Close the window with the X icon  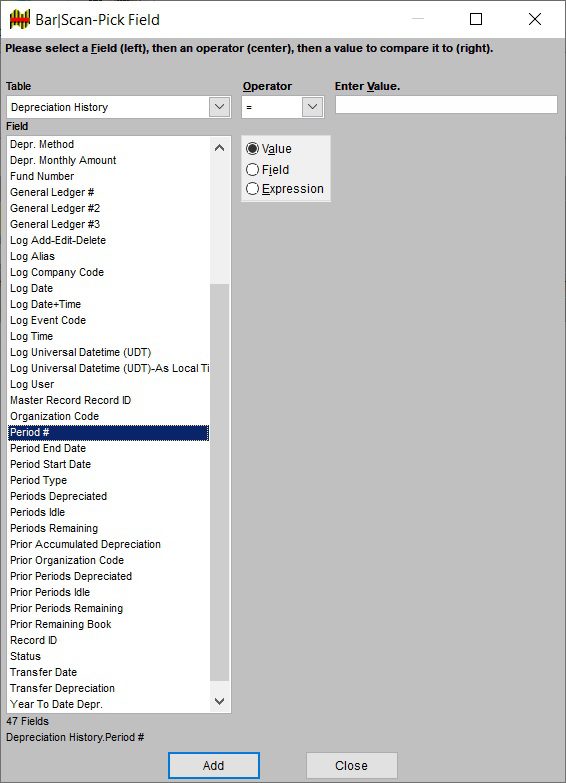point(535,19)
